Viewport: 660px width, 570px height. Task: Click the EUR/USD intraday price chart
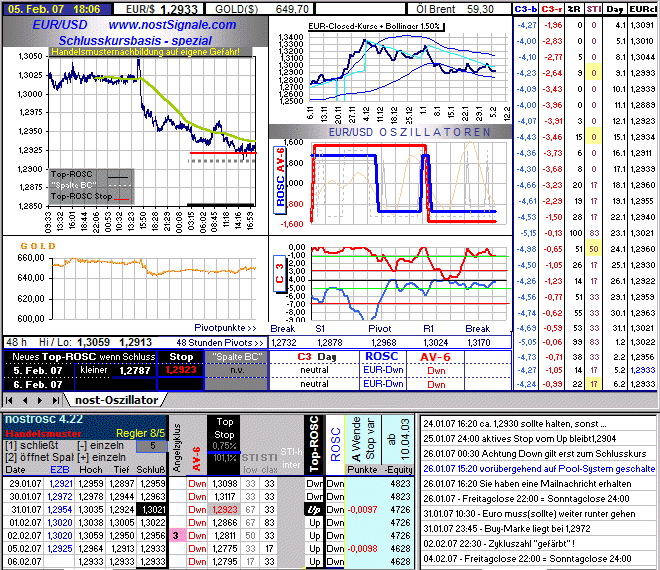point(152,131)
